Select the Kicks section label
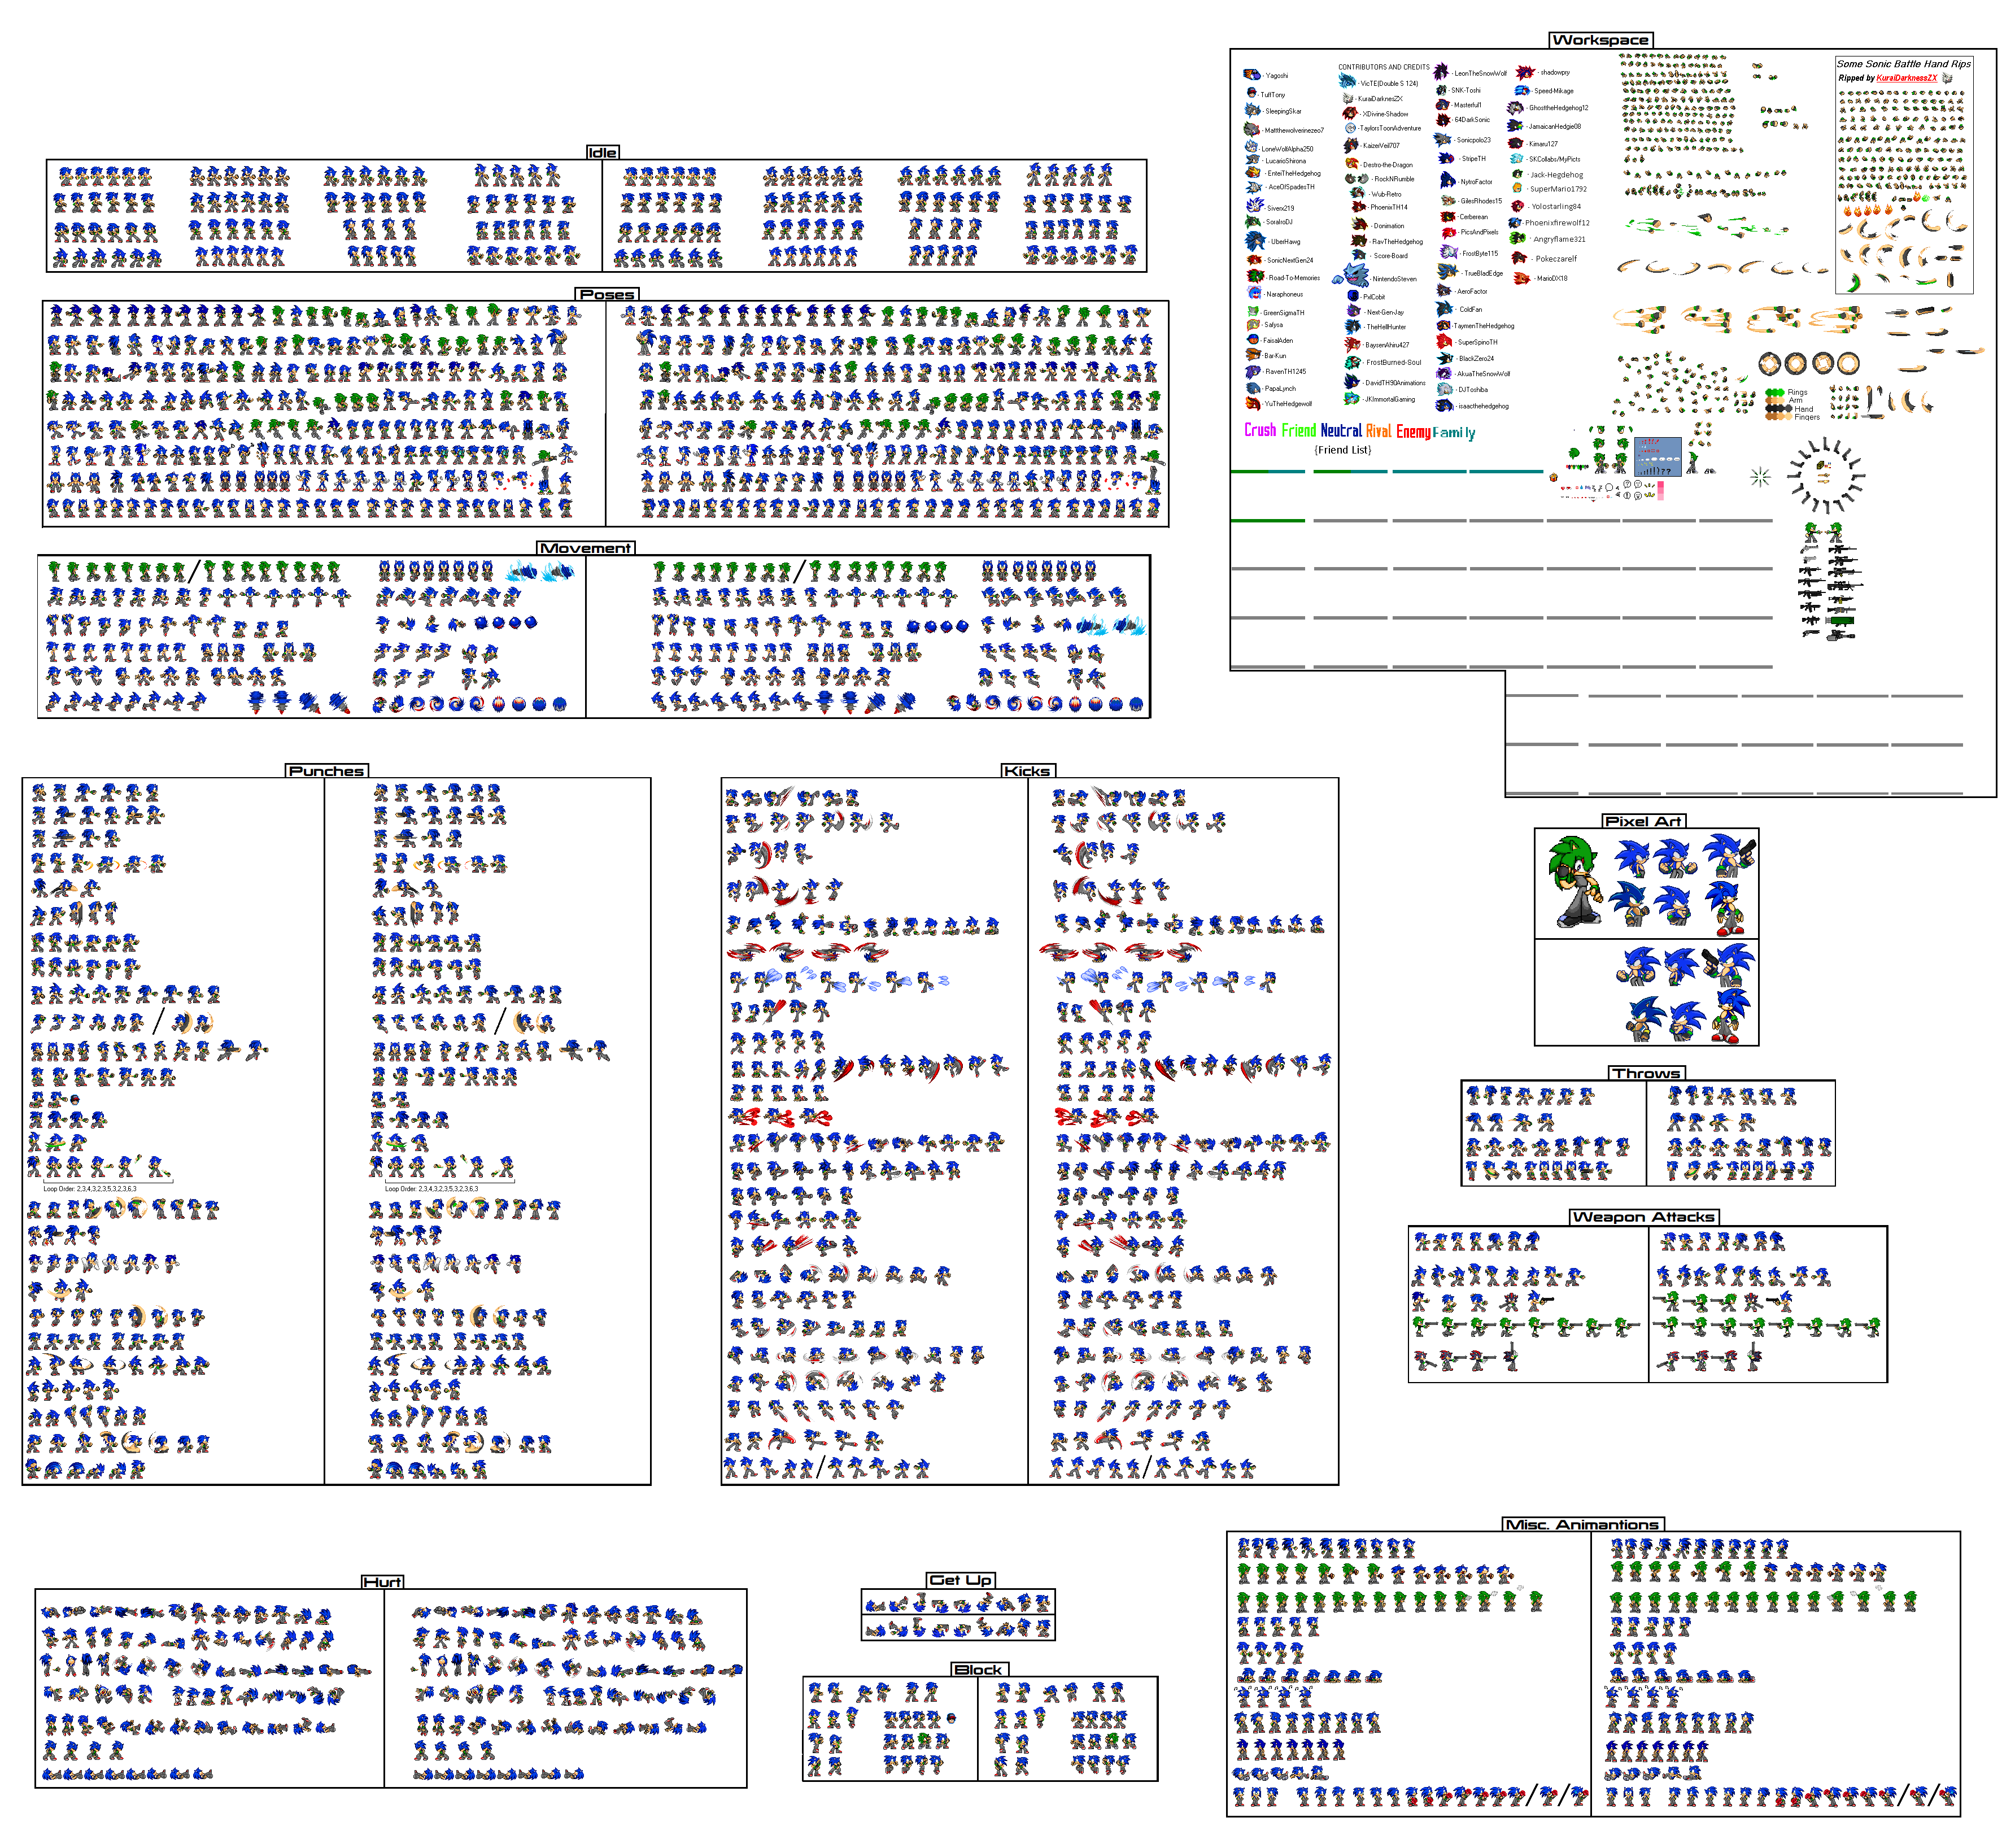Viewport: 2015px width, 1848px height. tap(1027, 770)
